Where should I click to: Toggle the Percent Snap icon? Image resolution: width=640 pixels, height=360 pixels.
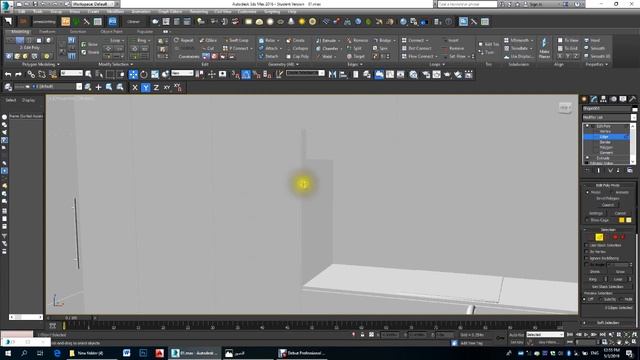256,74
